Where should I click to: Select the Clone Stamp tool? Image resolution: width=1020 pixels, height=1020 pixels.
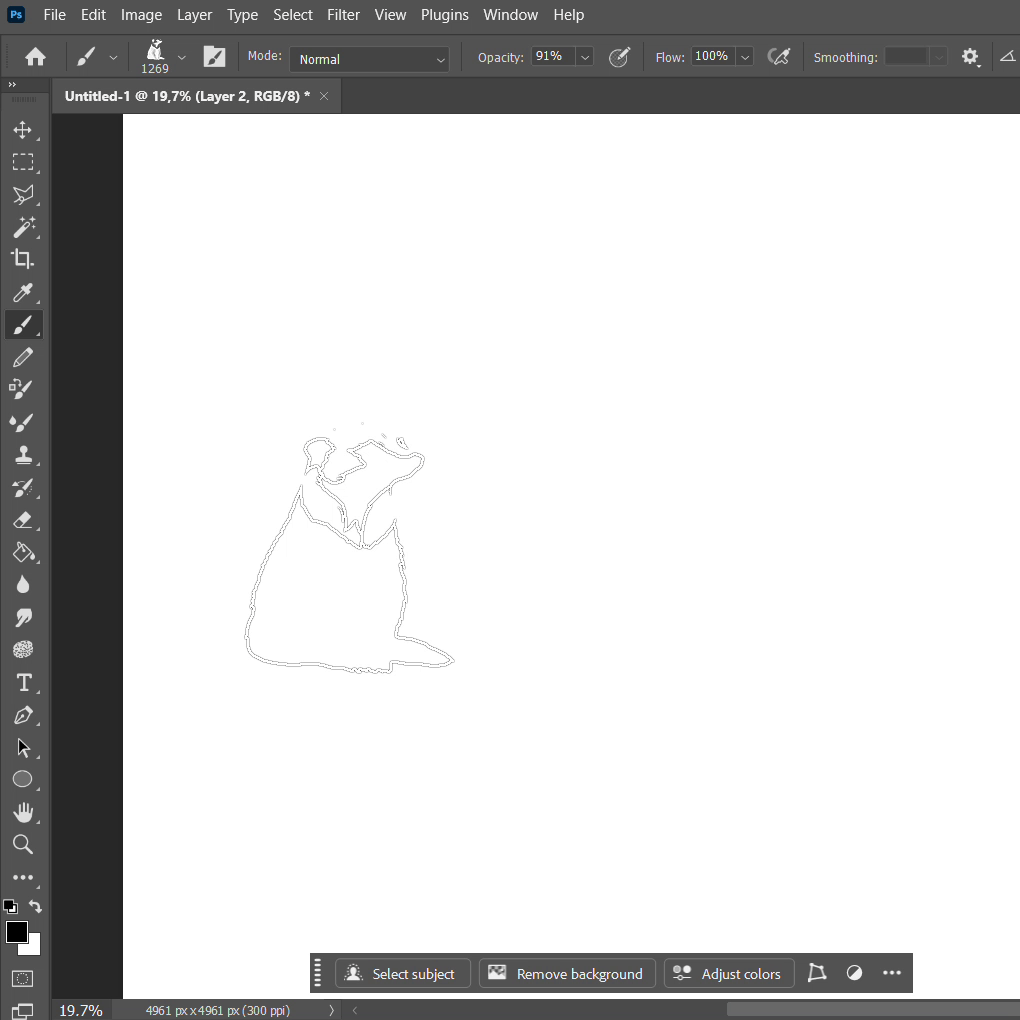coord(22,455)
